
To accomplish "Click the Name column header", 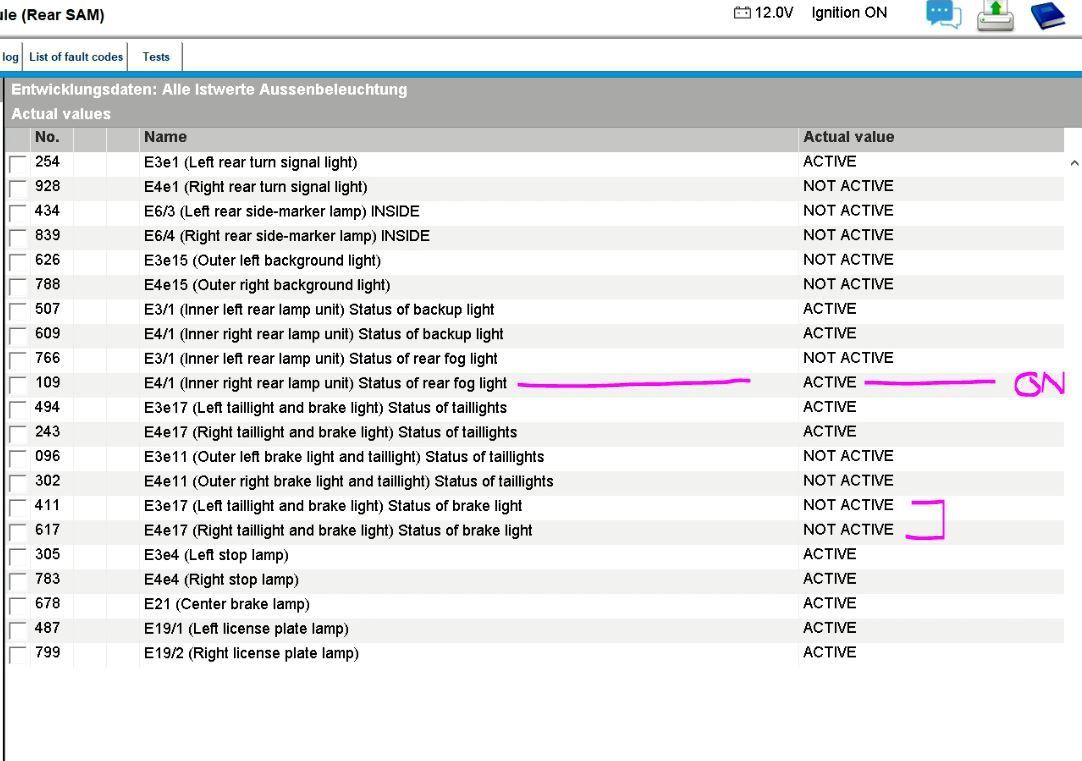I will pos(165,138).
